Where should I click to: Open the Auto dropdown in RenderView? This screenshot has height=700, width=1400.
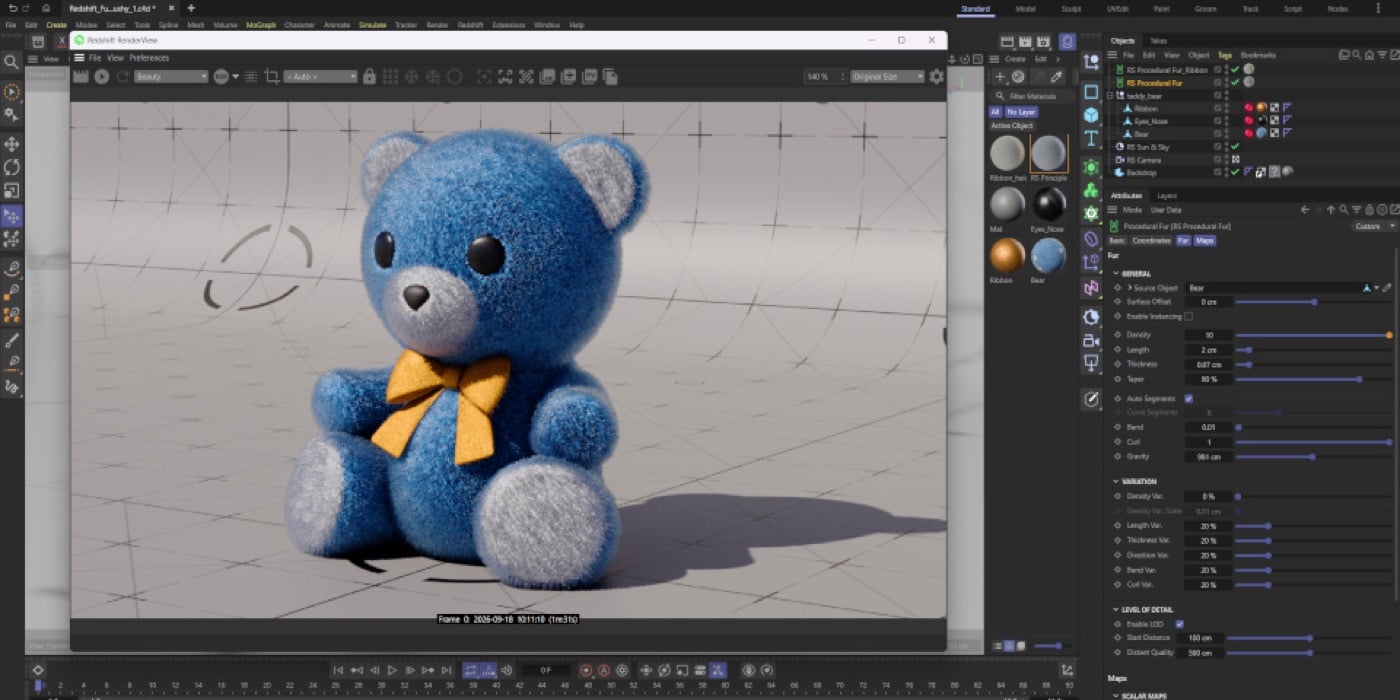point(320,76)
